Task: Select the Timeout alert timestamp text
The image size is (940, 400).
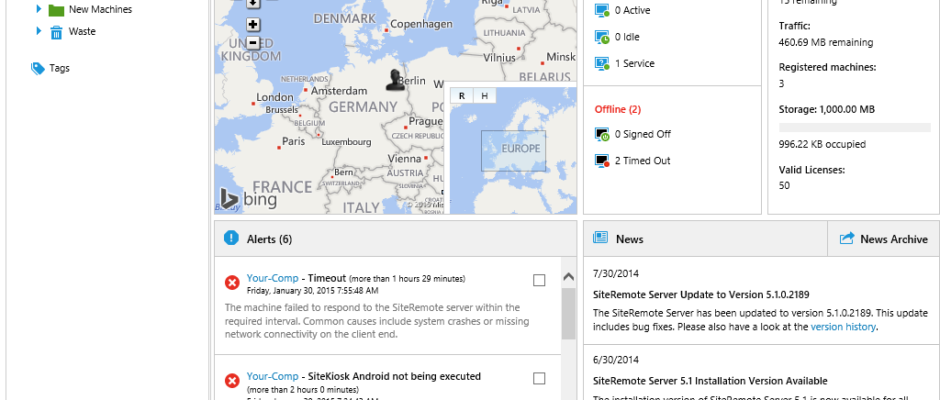Action: pyautogui.click(x=312, y=291)
